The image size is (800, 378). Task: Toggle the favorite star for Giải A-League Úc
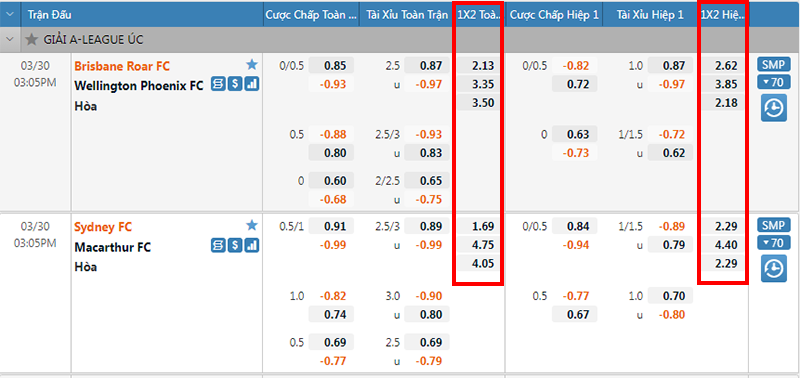(x=32, y=39)
